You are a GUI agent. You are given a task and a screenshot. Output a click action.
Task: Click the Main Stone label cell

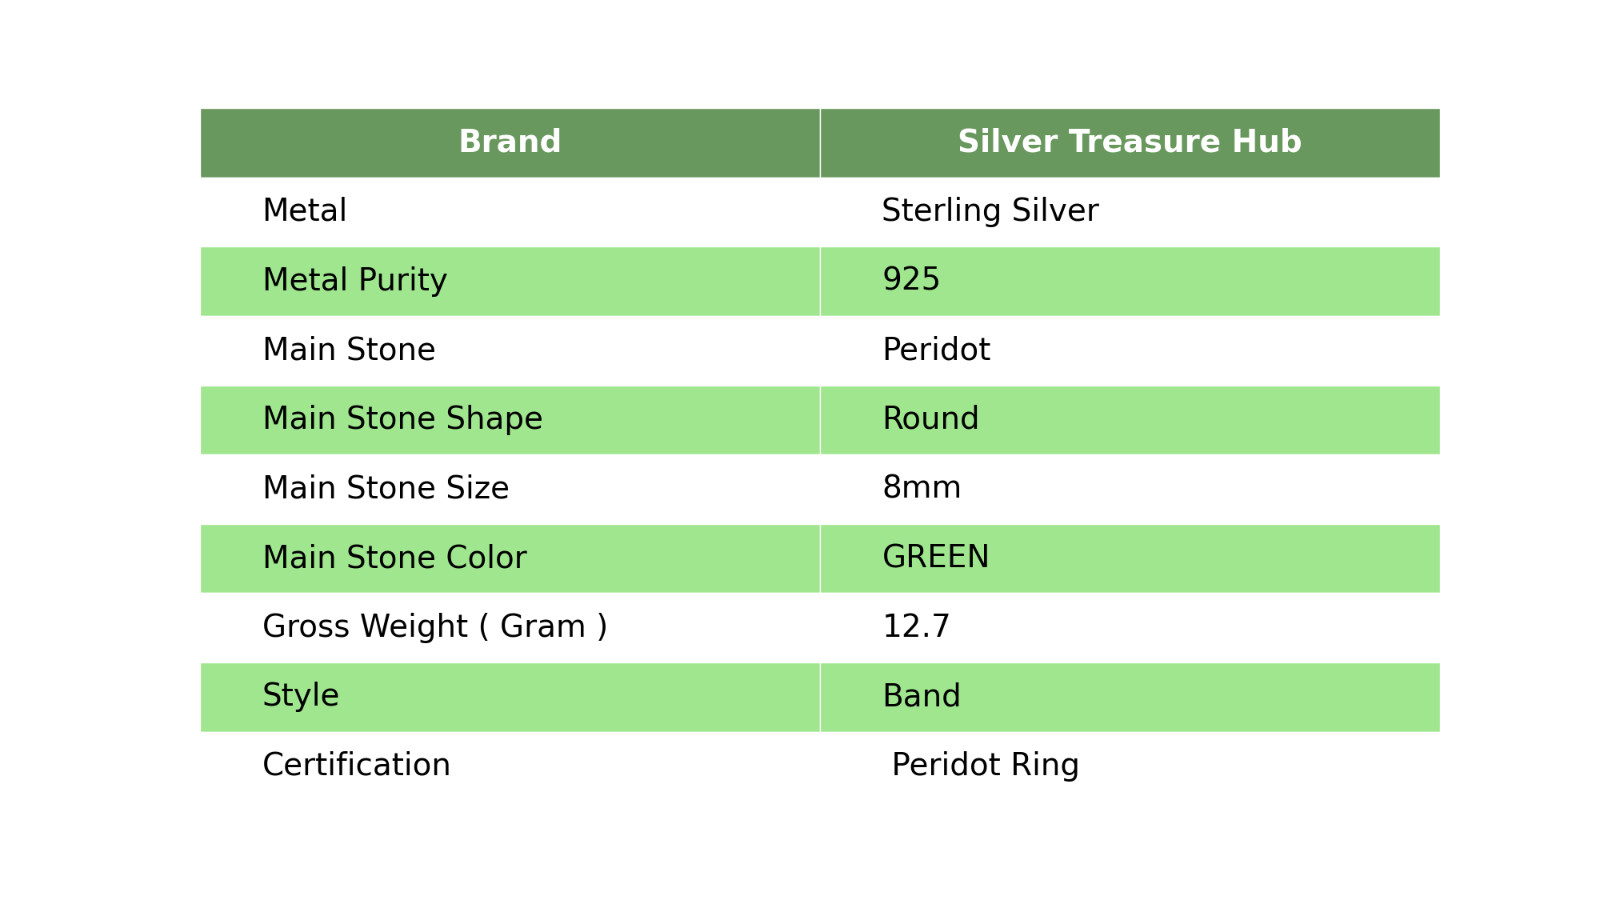349,350
